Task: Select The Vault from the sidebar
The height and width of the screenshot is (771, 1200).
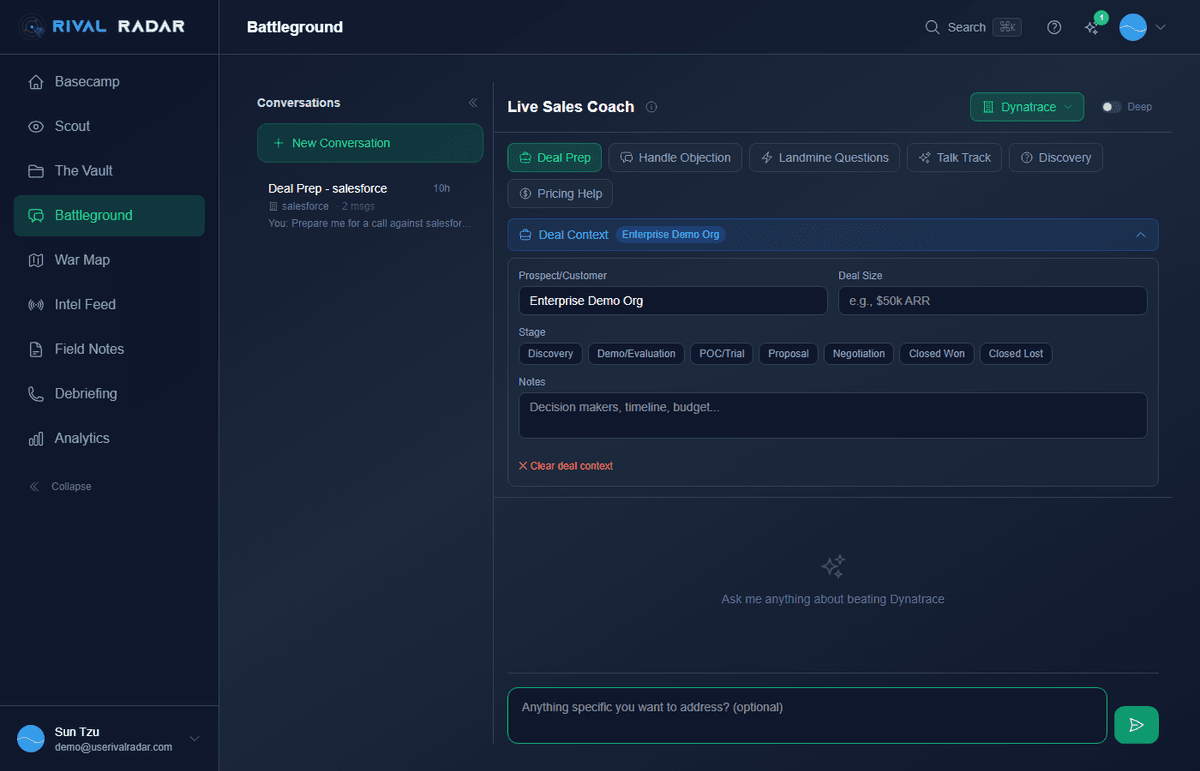Action: coord(82,170)
